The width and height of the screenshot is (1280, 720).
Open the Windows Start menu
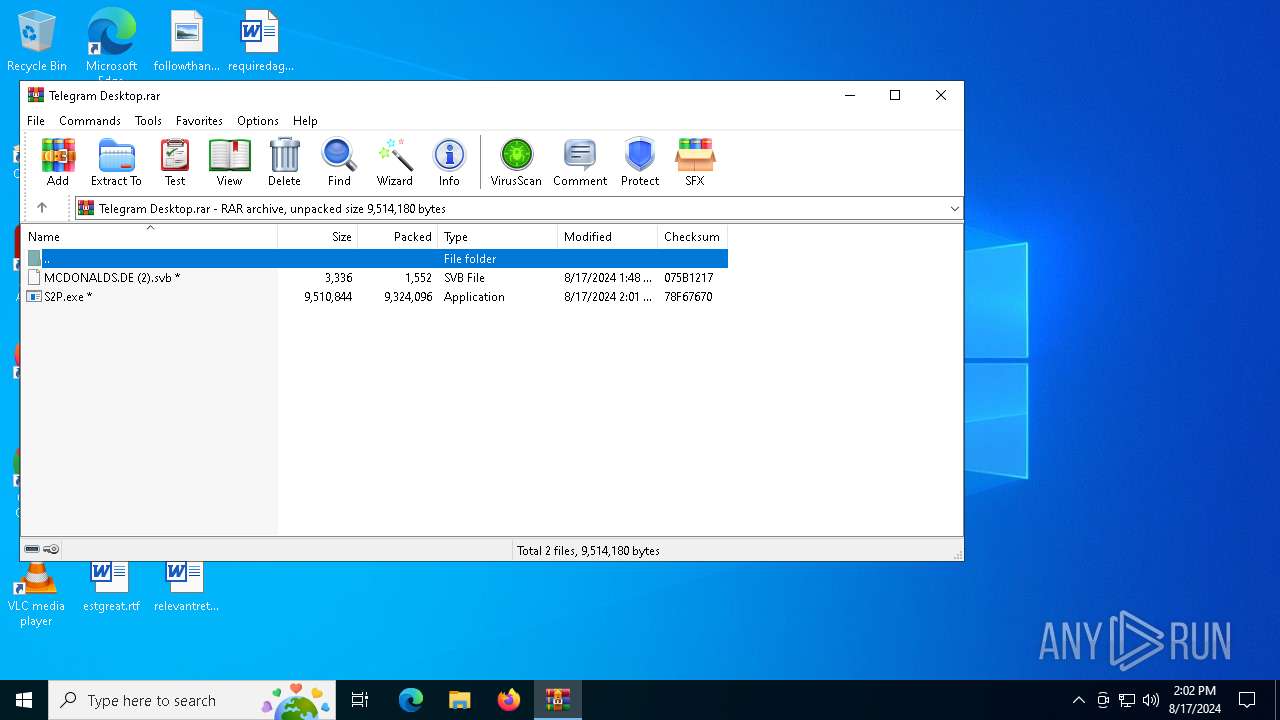point(24,700)
